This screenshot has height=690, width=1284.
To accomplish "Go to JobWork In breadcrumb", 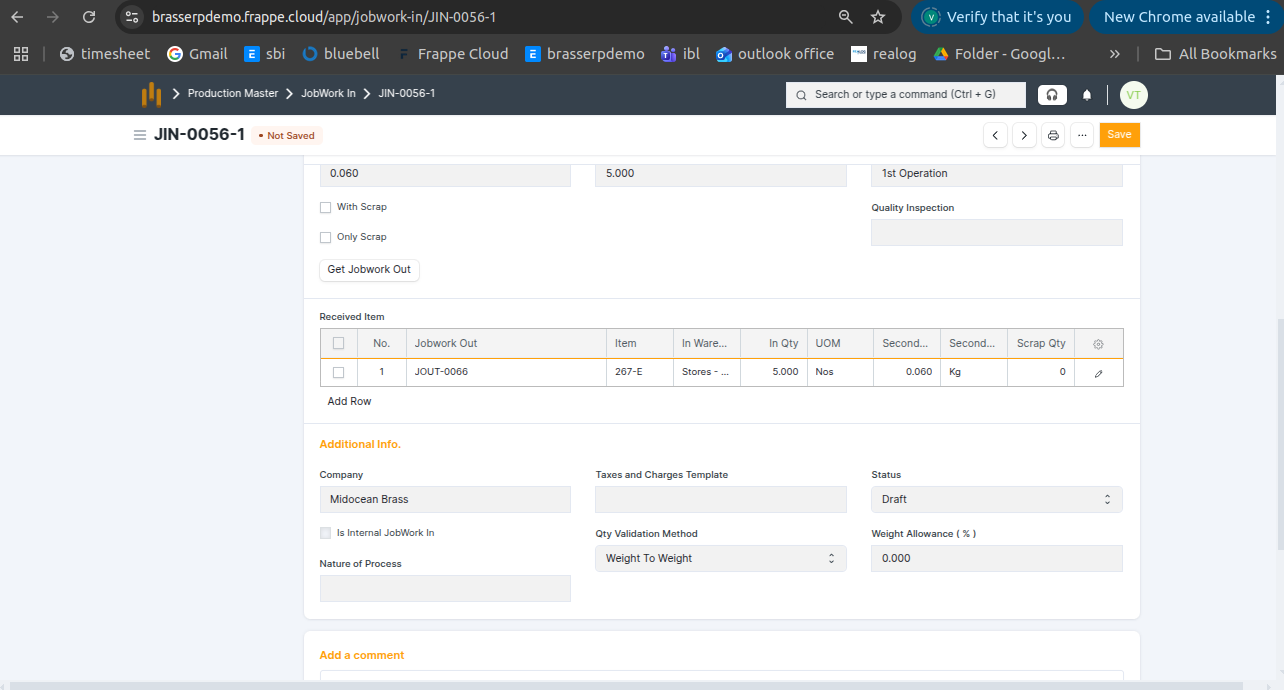I will [328, 94].
